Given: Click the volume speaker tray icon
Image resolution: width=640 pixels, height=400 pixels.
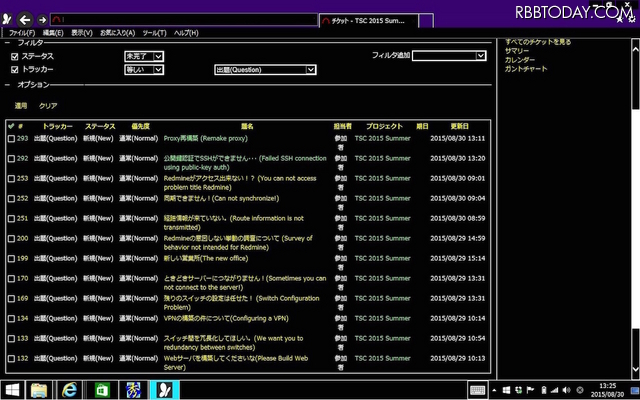Looking at the screenshot, I should 567,391.
